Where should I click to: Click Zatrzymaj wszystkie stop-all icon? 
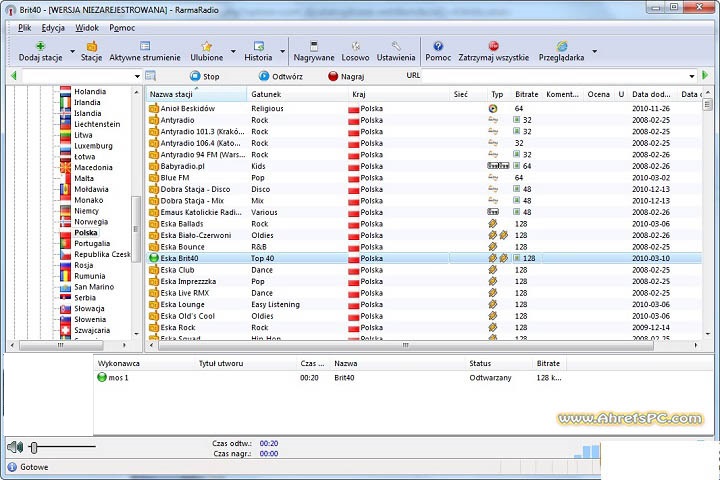point(494,46)
